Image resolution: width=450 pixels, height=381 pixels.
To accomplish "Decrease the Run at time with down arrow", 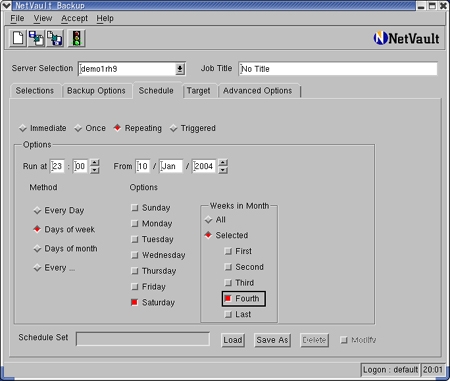I will pyautogui.click(x=95, y=170).
